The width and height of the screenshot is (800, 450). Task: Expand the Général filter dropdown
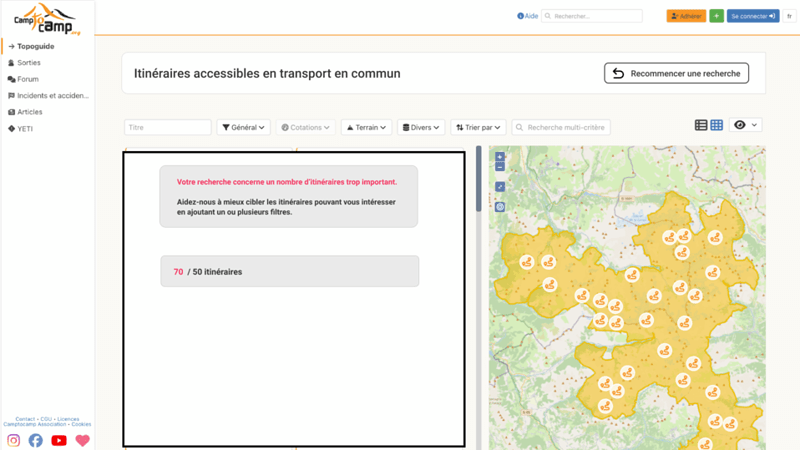coord(243,127)
